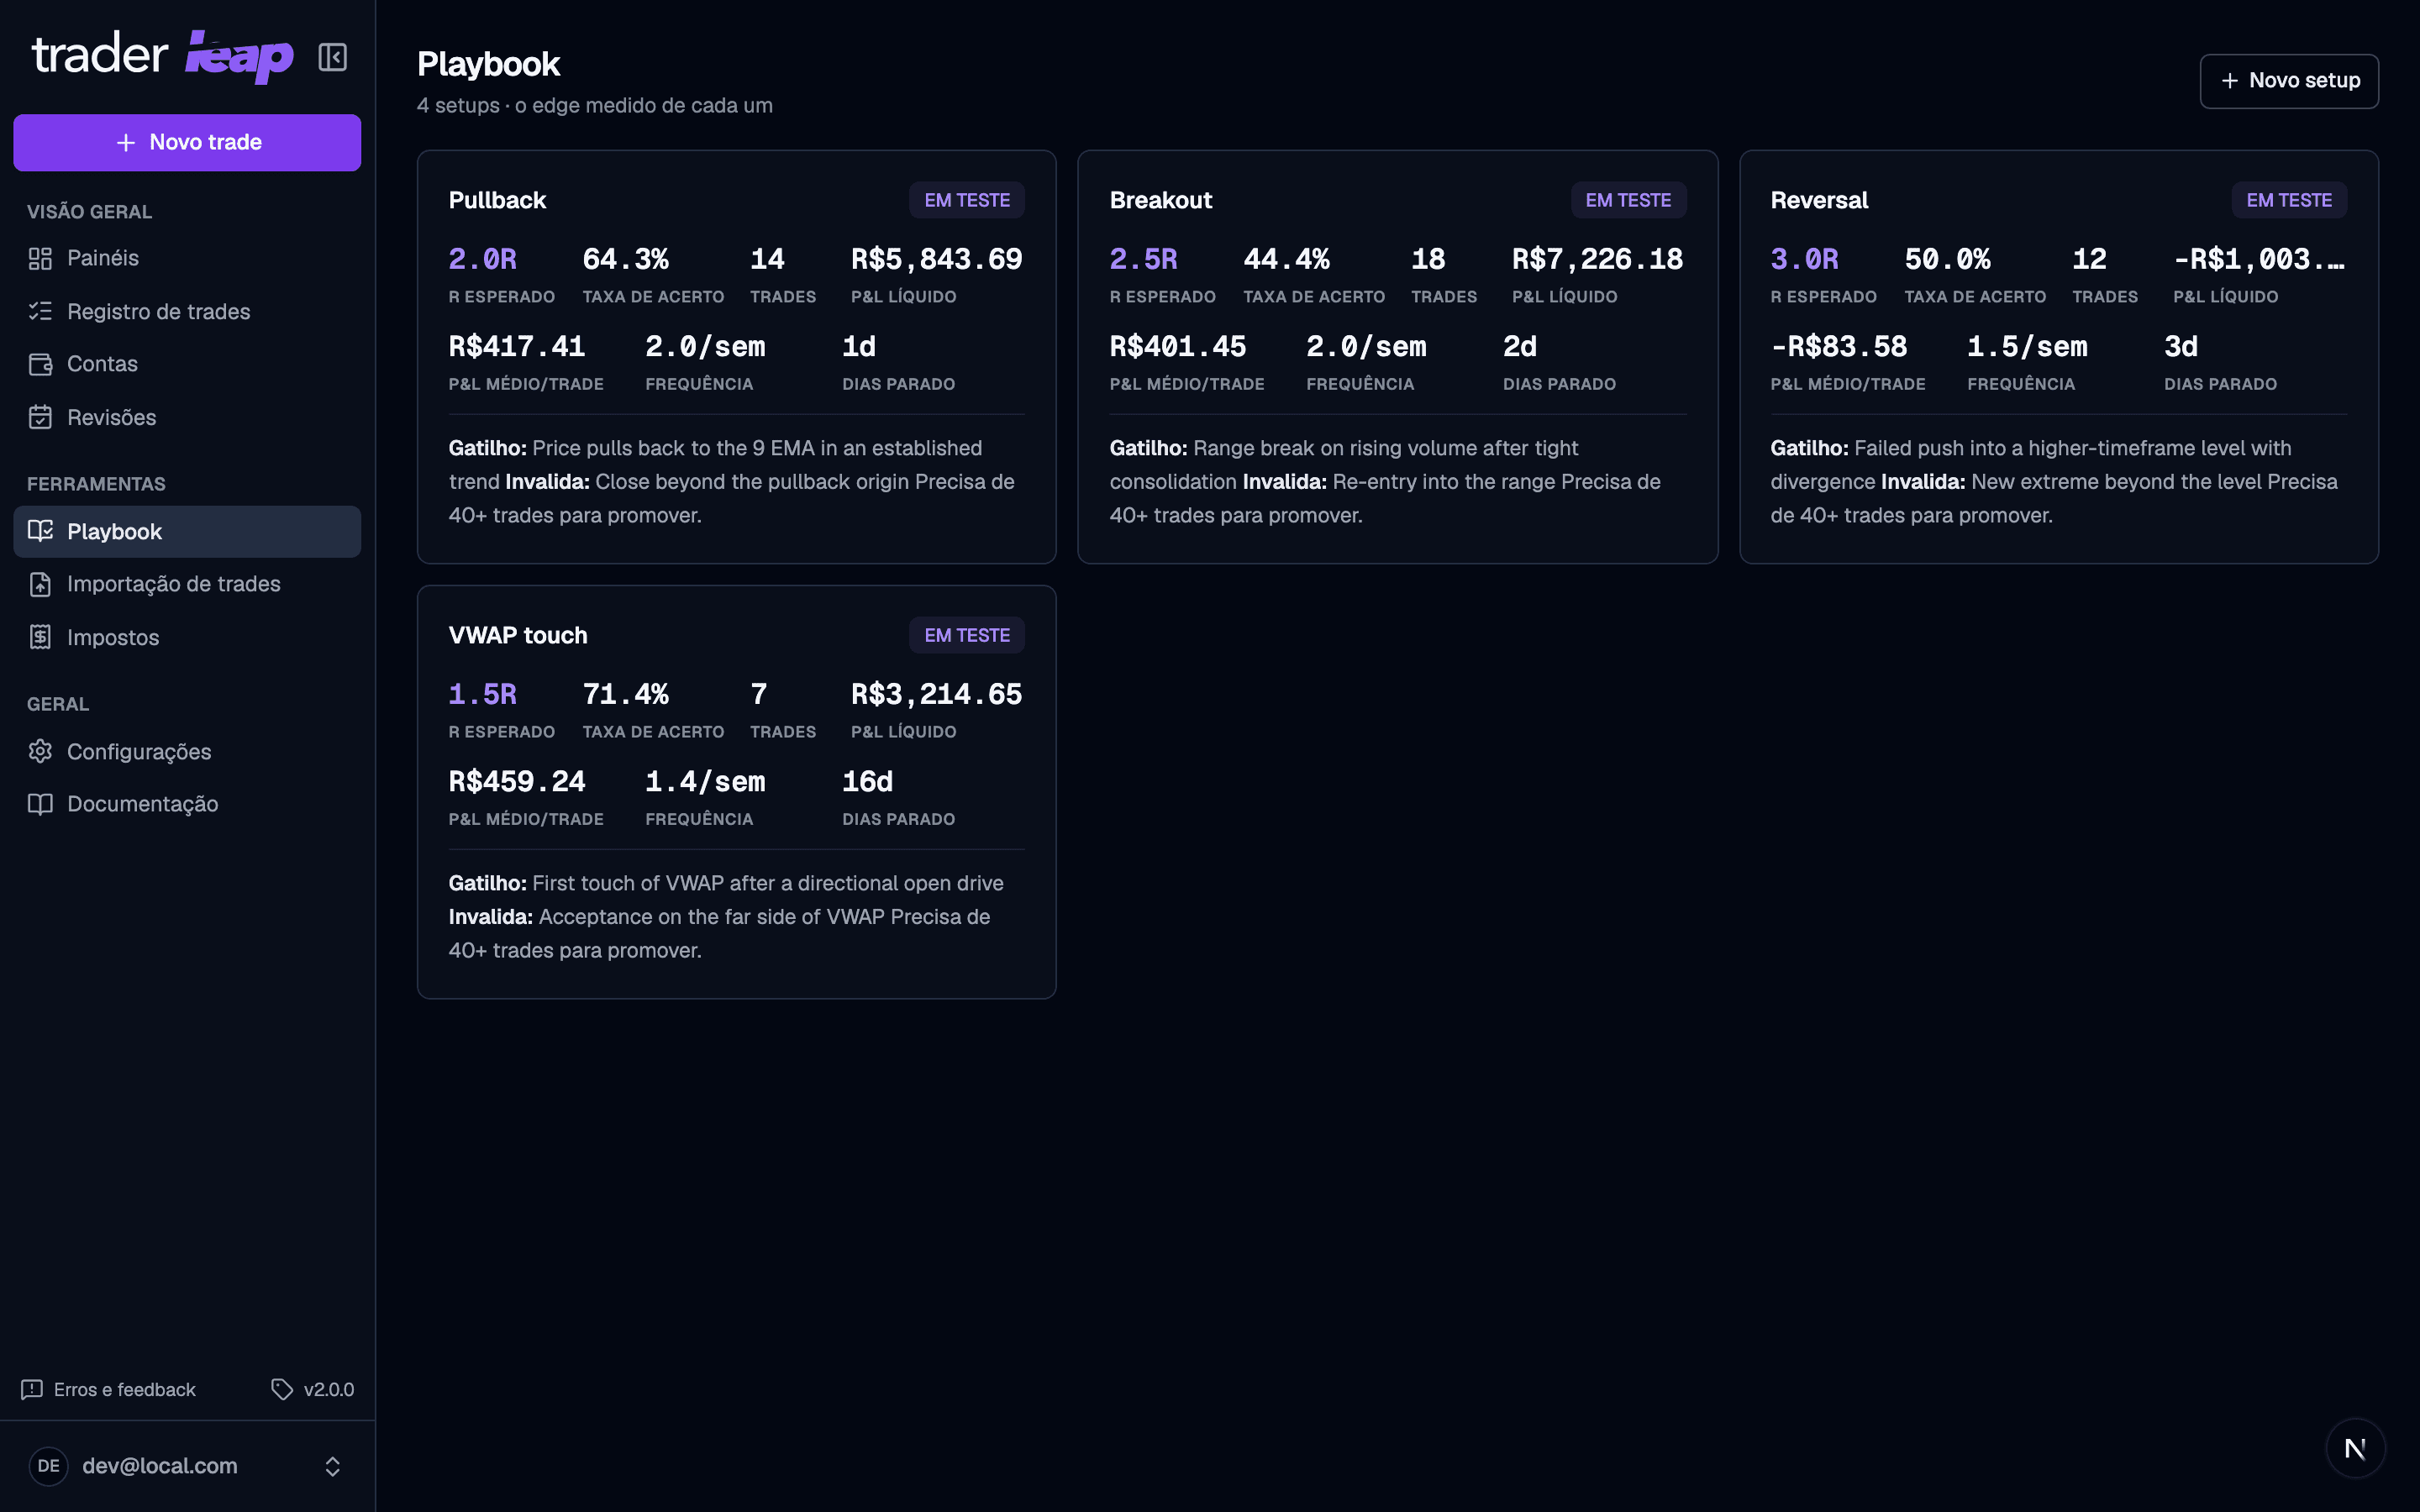Click the -R$83.58 average P&L value
2420x1512 pixels.
tap(1839, 346)
